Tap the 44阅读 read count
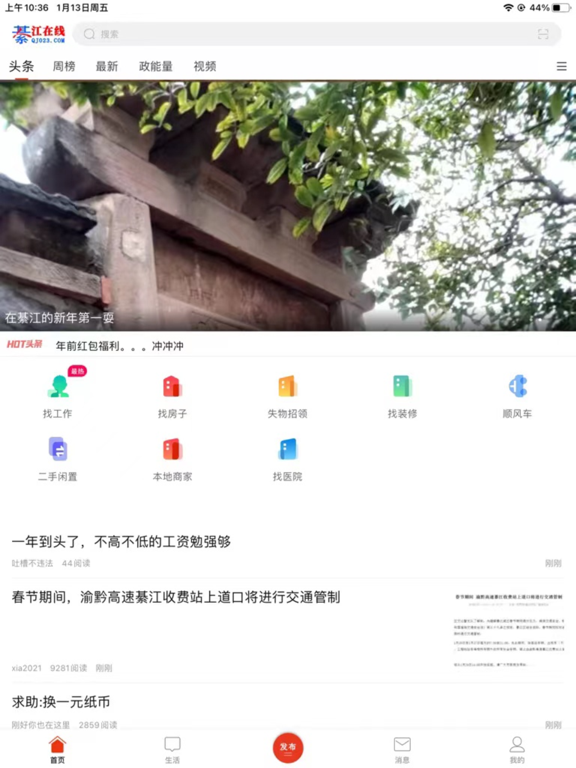This screenshot has height=768, width=576. coord(76,563)
